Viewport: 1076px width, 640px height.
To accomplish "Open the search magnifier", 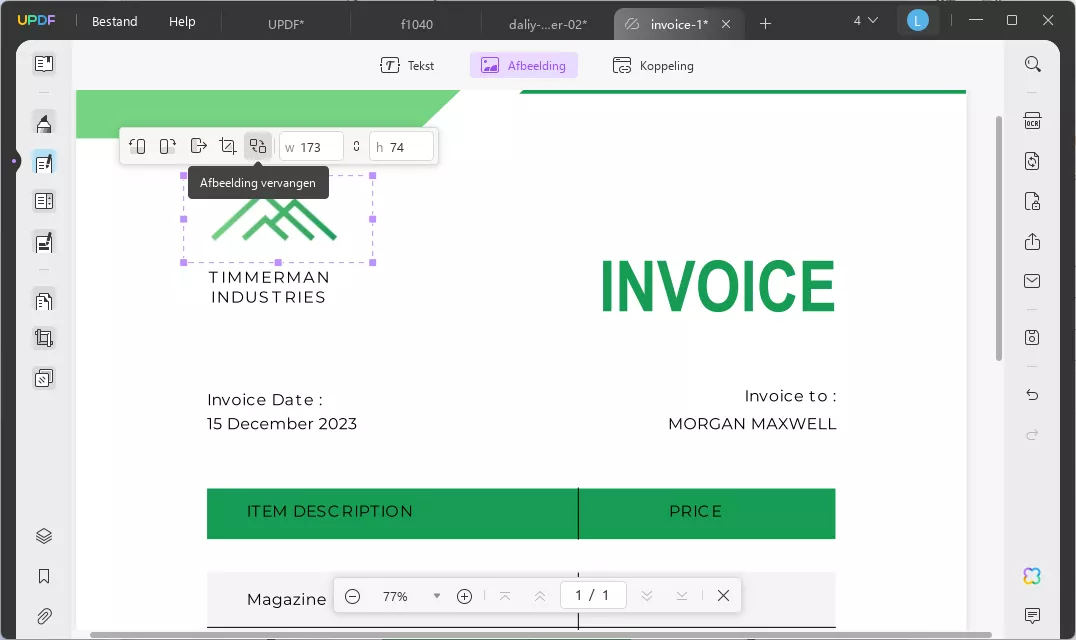I will 1033,64.
